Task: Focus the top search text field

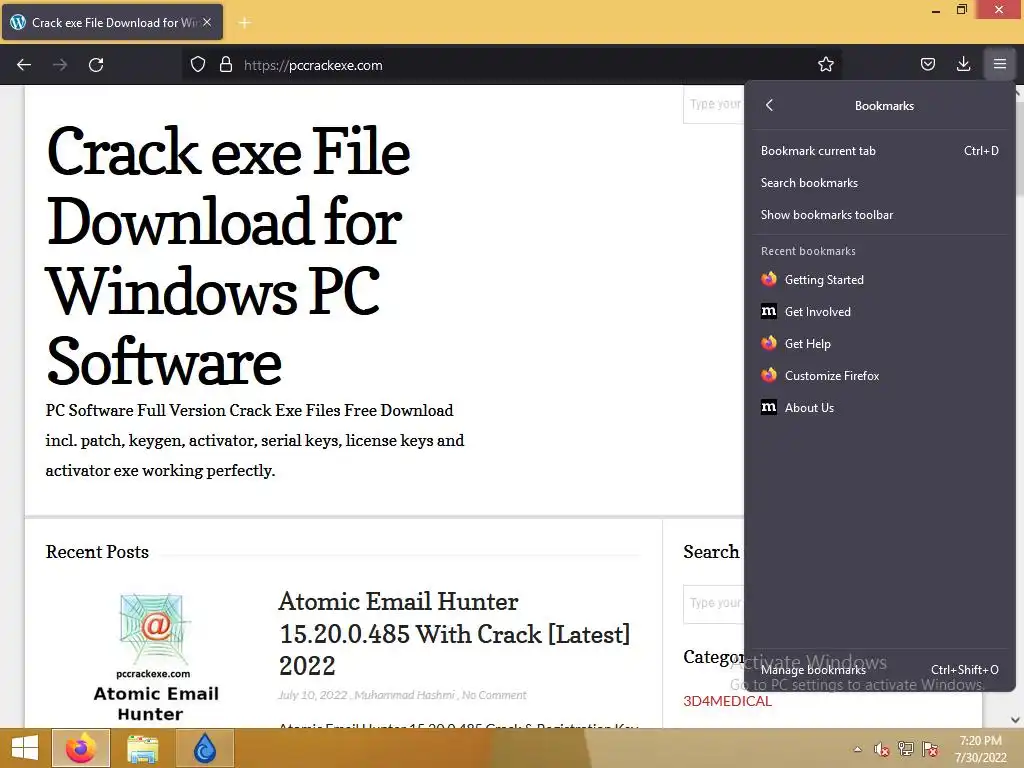Action: point(714,104)
